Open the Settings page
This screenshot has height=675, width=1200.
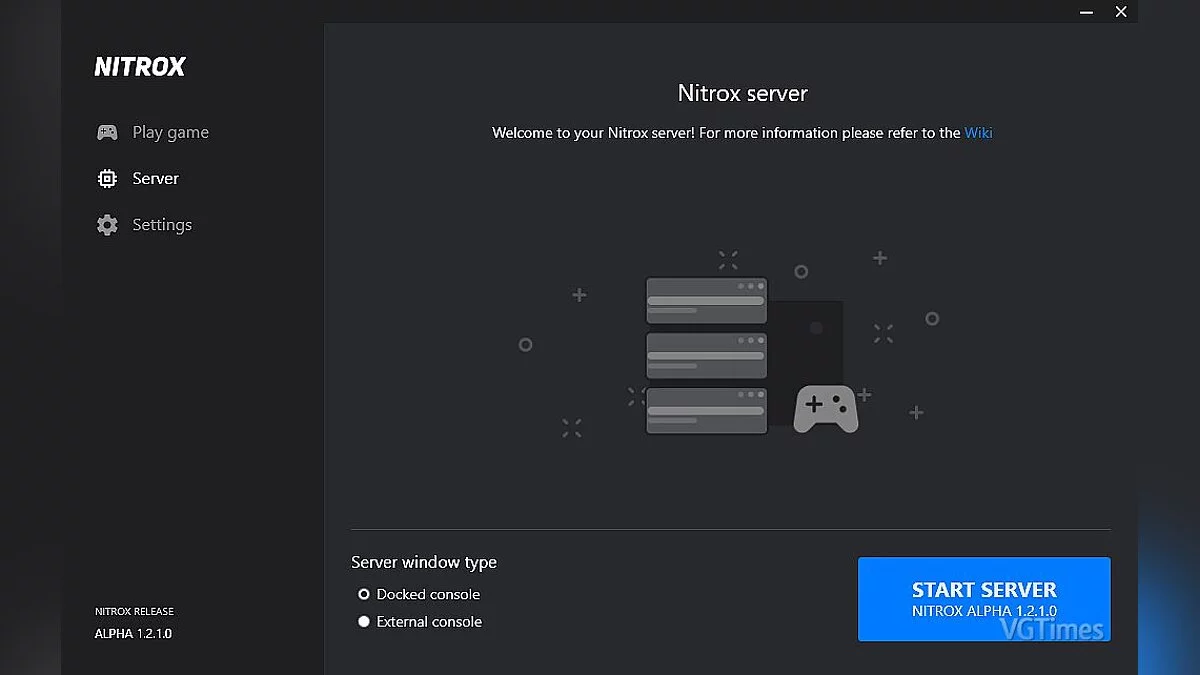tap(162, 225)
